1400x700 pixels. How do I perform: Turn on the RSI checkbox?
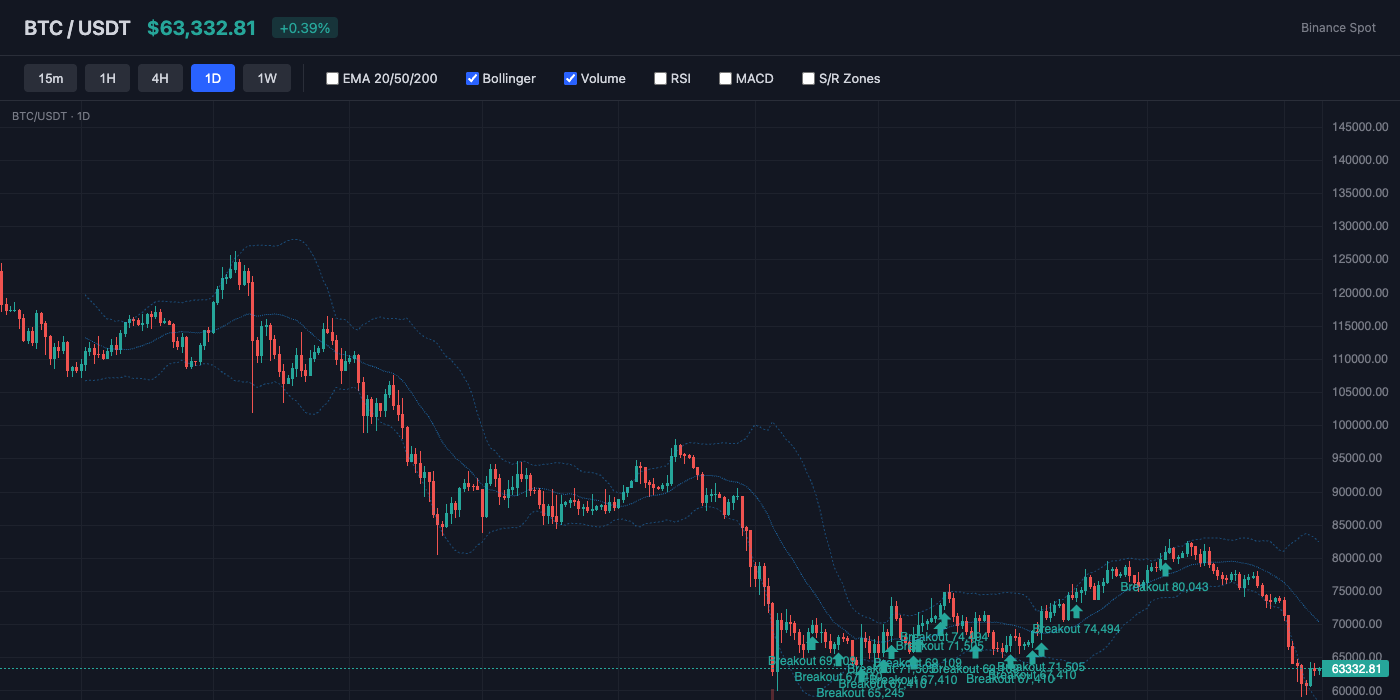[x=660, y=78]
